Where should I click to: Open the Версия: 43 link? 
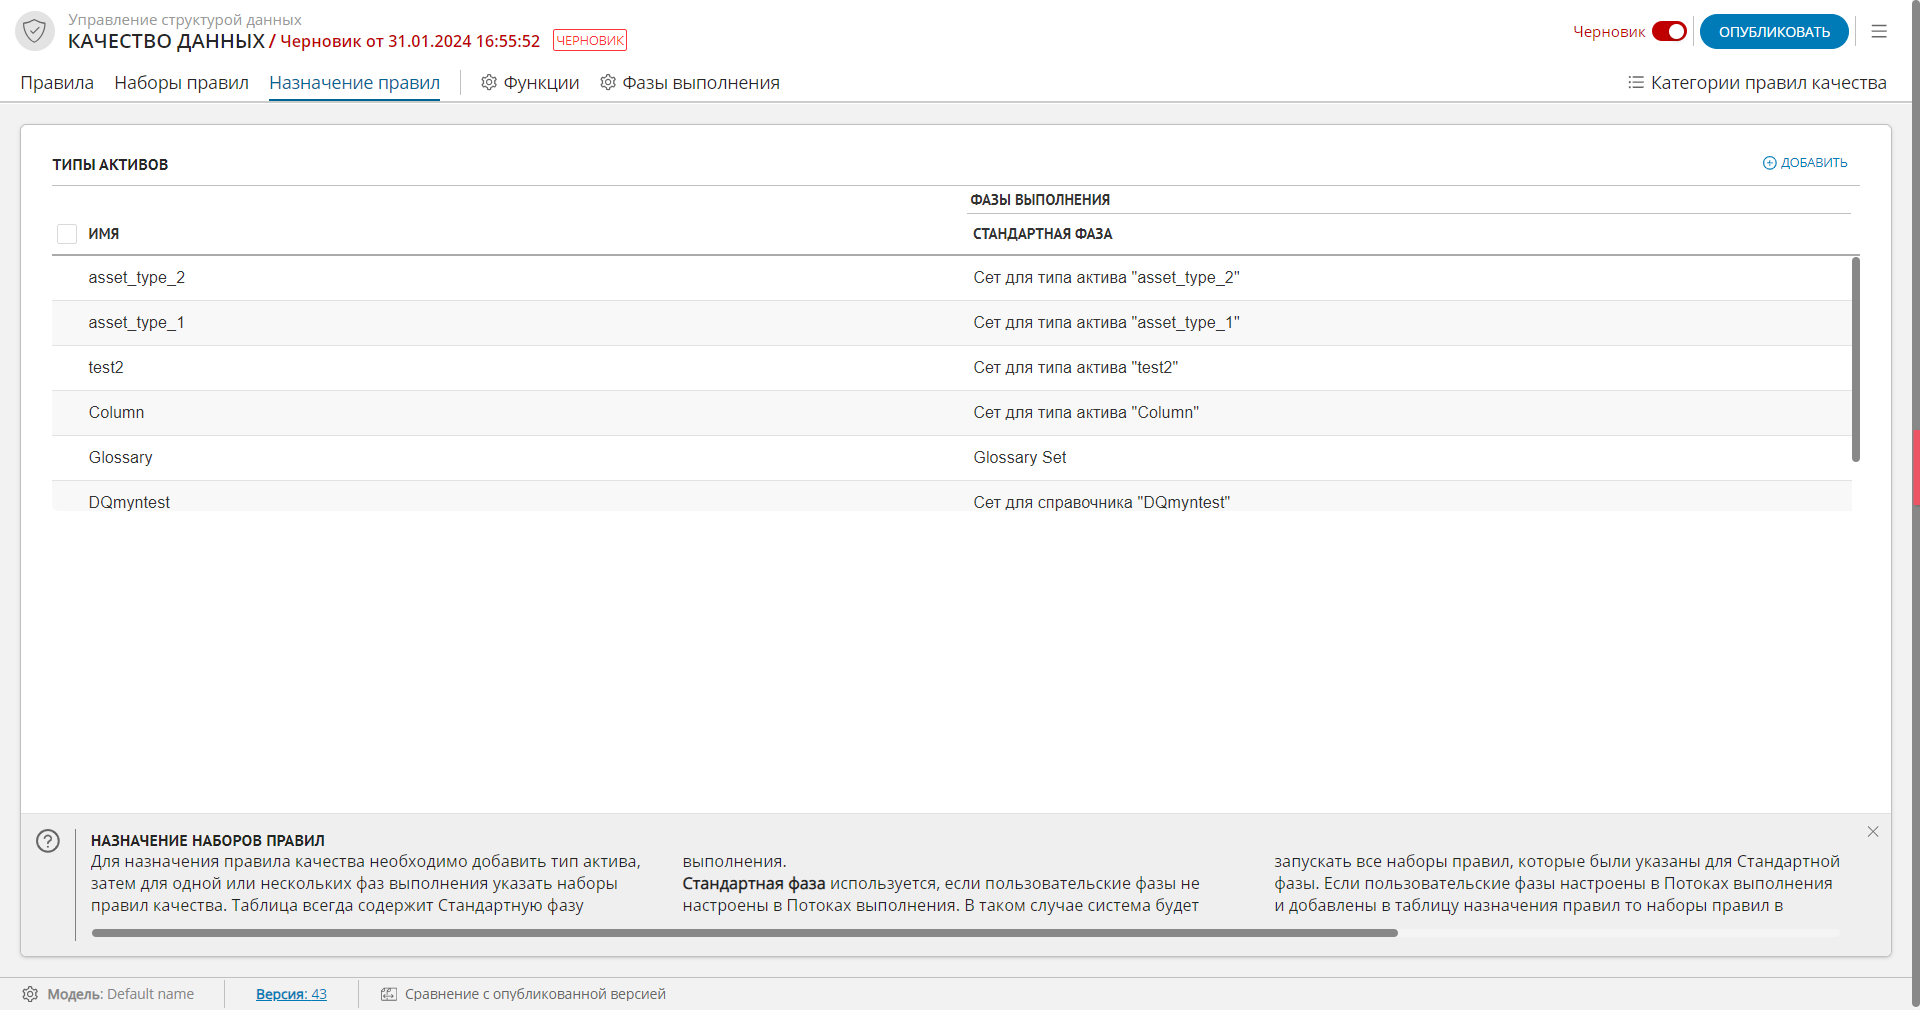coord(291,994)
